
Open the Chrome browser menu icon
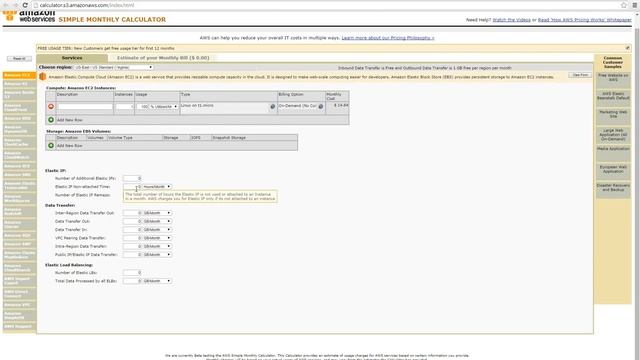(635, 5)
